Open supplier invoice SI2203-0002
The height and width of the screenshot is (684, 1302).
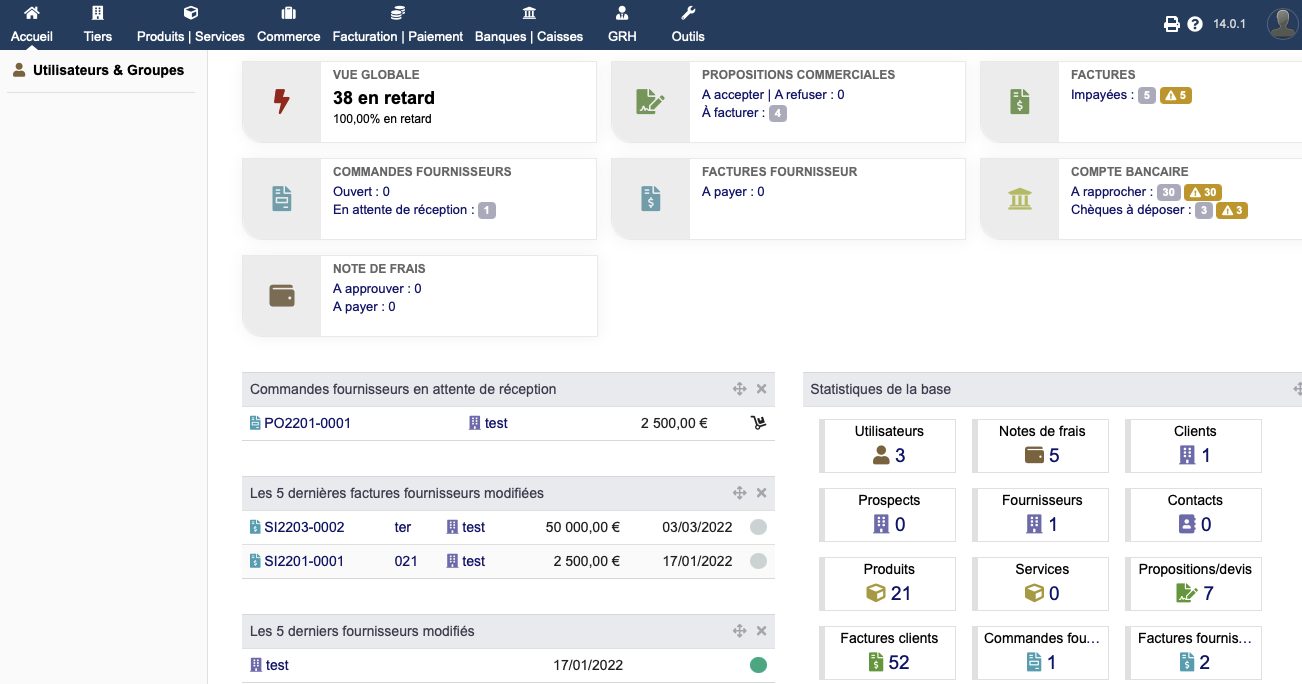click(x=304, y=527)
